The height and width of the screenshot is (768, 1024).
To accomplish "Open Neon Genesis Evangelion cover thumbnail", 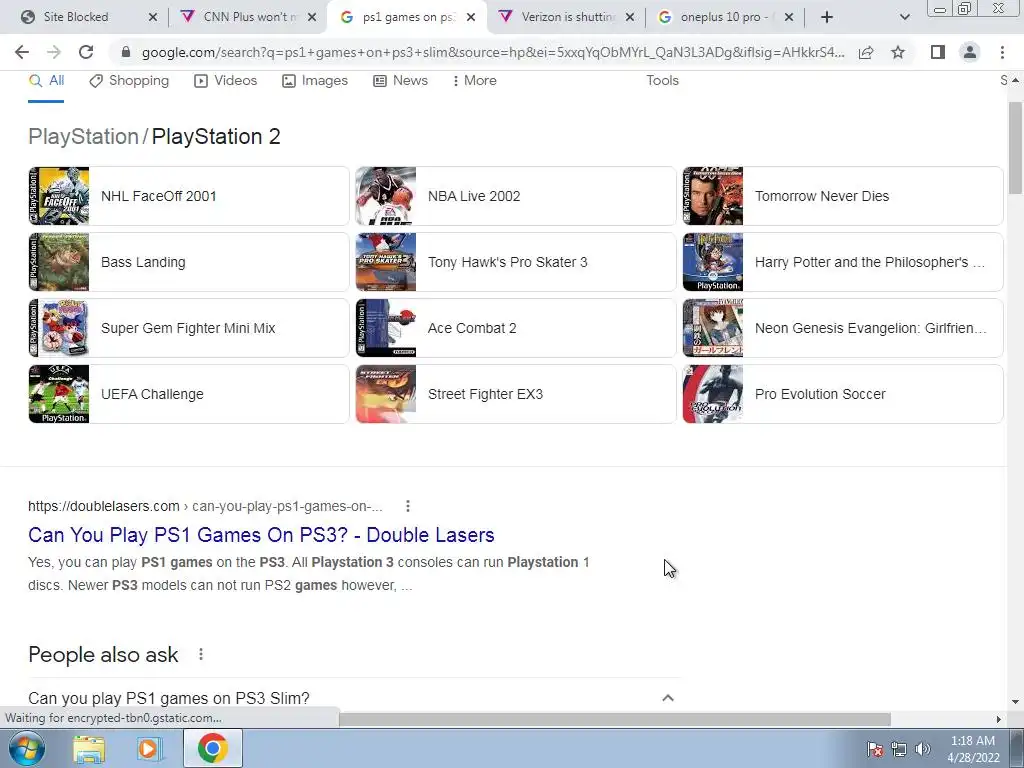I will (712, 328).
